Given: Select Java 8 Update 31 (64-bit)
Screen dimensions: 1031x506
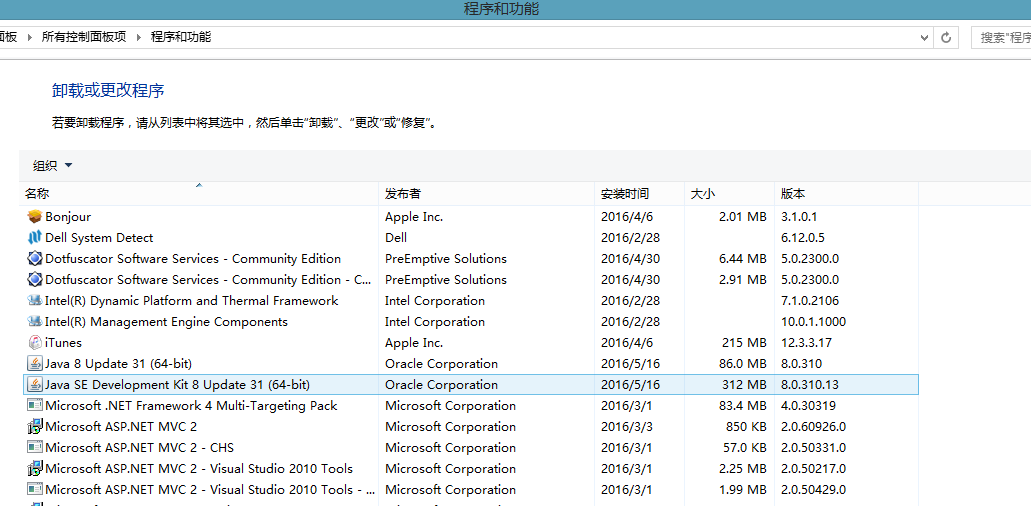Looking at the screenshot, I should point(118,363).
